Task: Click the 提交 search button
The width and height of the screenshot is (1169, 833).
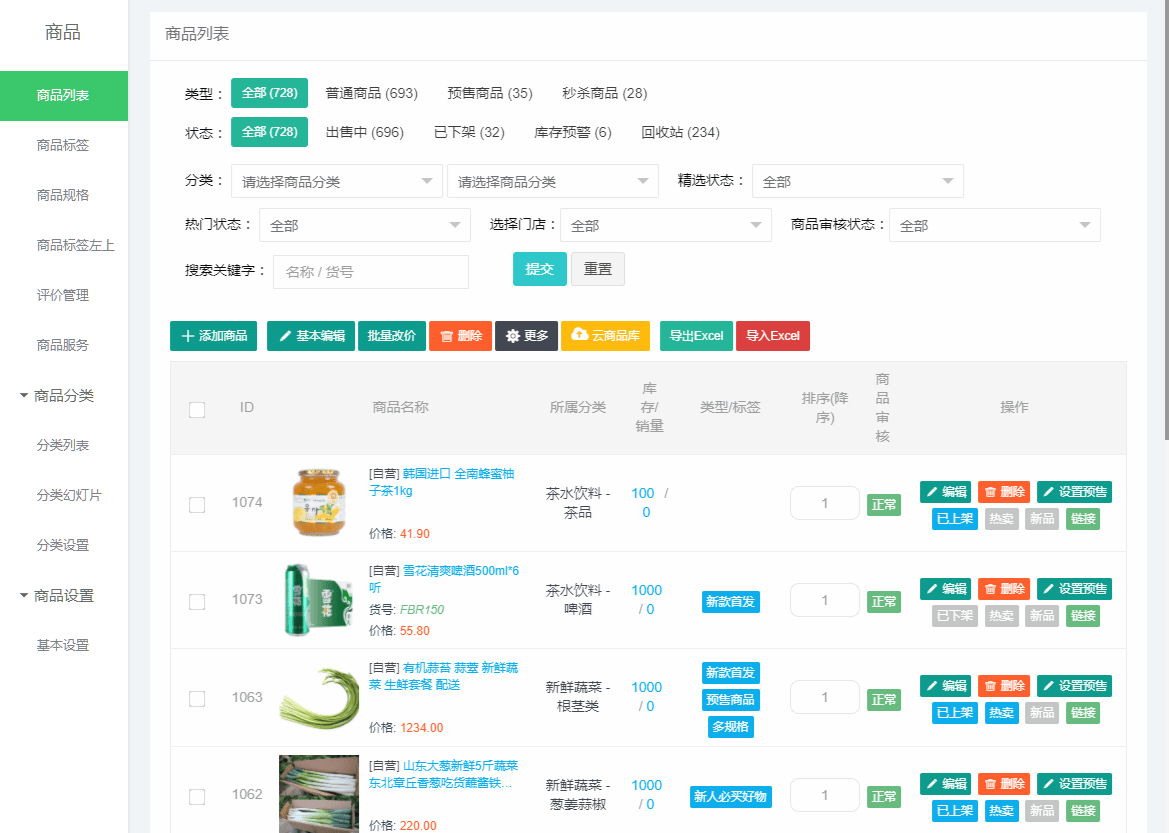Action: point(540,269)
